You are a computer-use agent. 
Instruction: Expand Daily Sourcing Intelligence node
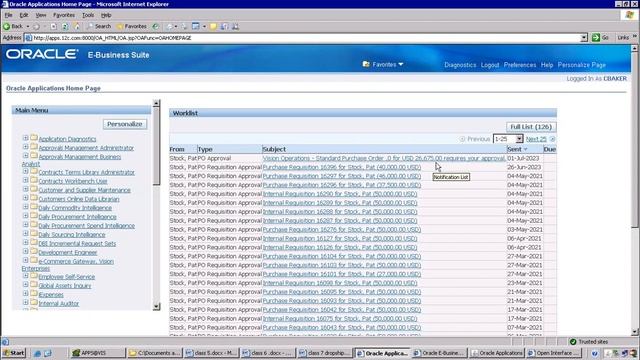25,233
